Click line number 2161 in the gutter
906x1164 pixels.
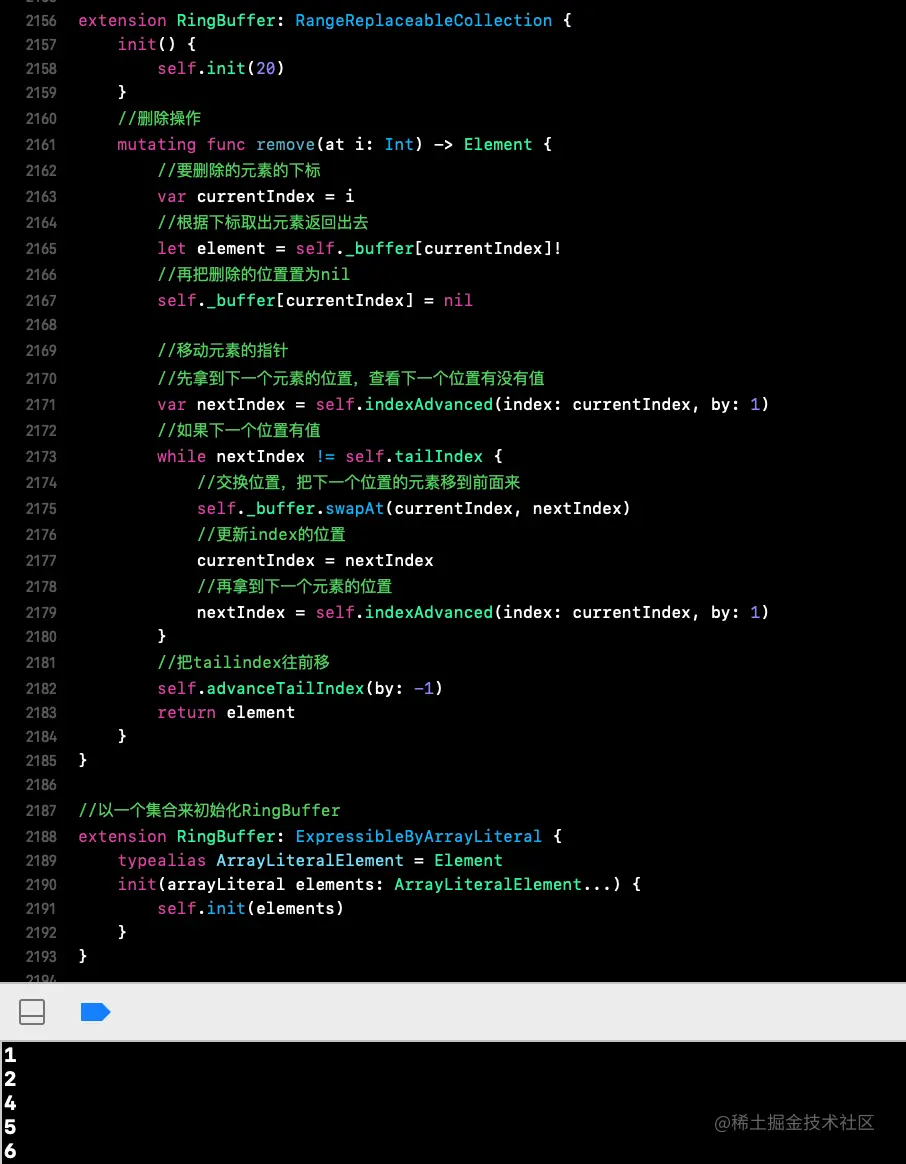(41, 145)
